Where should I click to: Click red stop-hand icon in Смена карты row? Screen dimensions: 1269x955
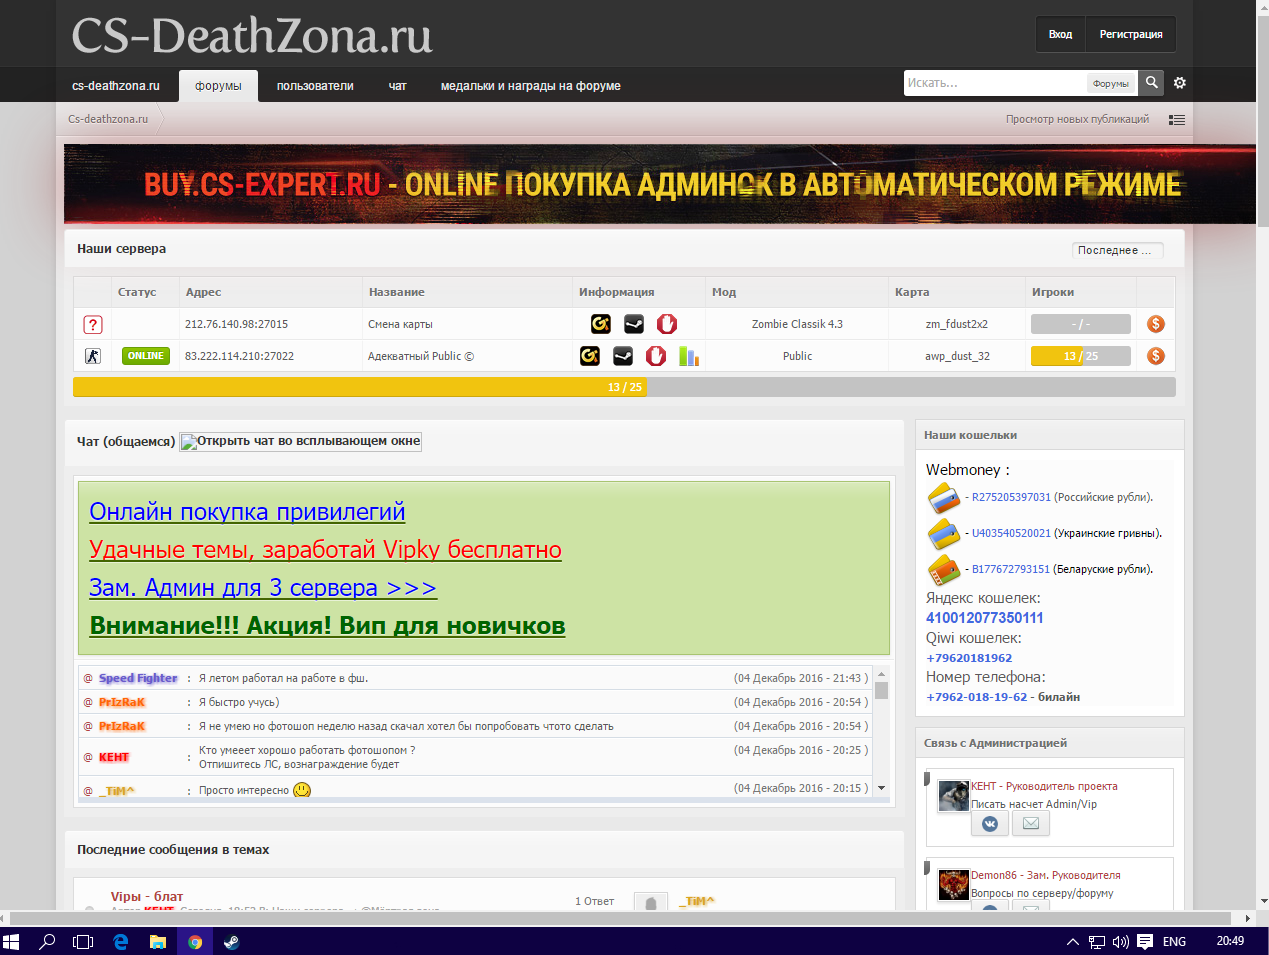(667, 324)
